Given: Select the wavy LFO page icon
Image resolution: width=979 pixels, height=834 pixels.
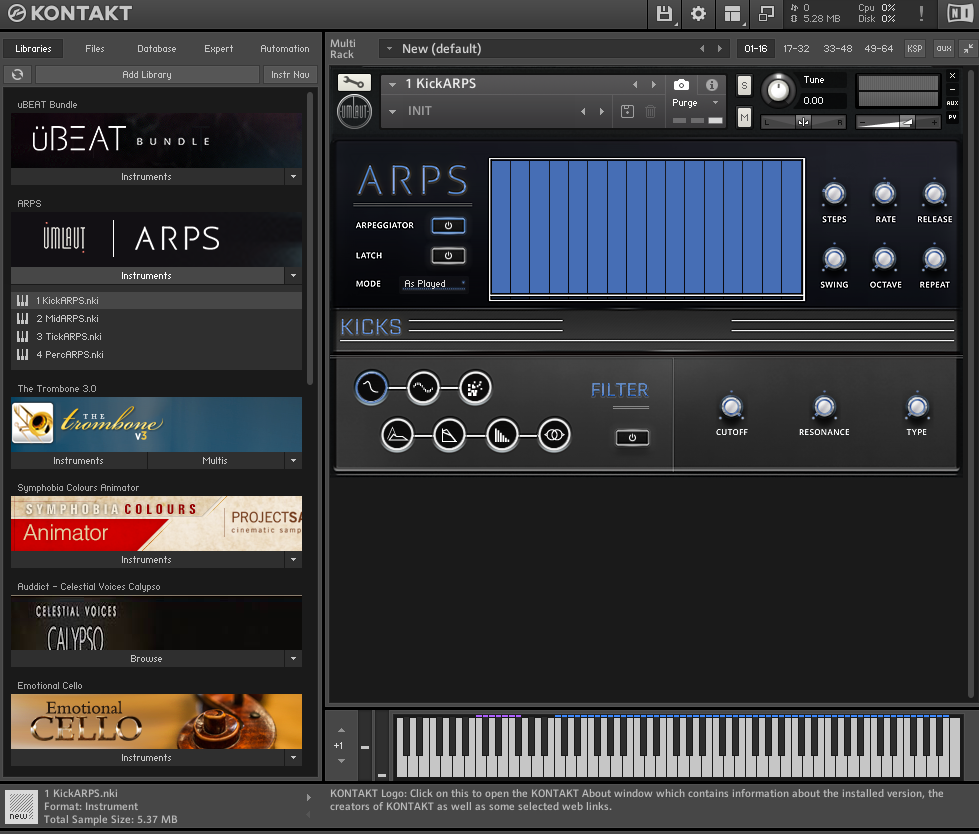Looking at the screenshot, I should click(x=423, y=388).
